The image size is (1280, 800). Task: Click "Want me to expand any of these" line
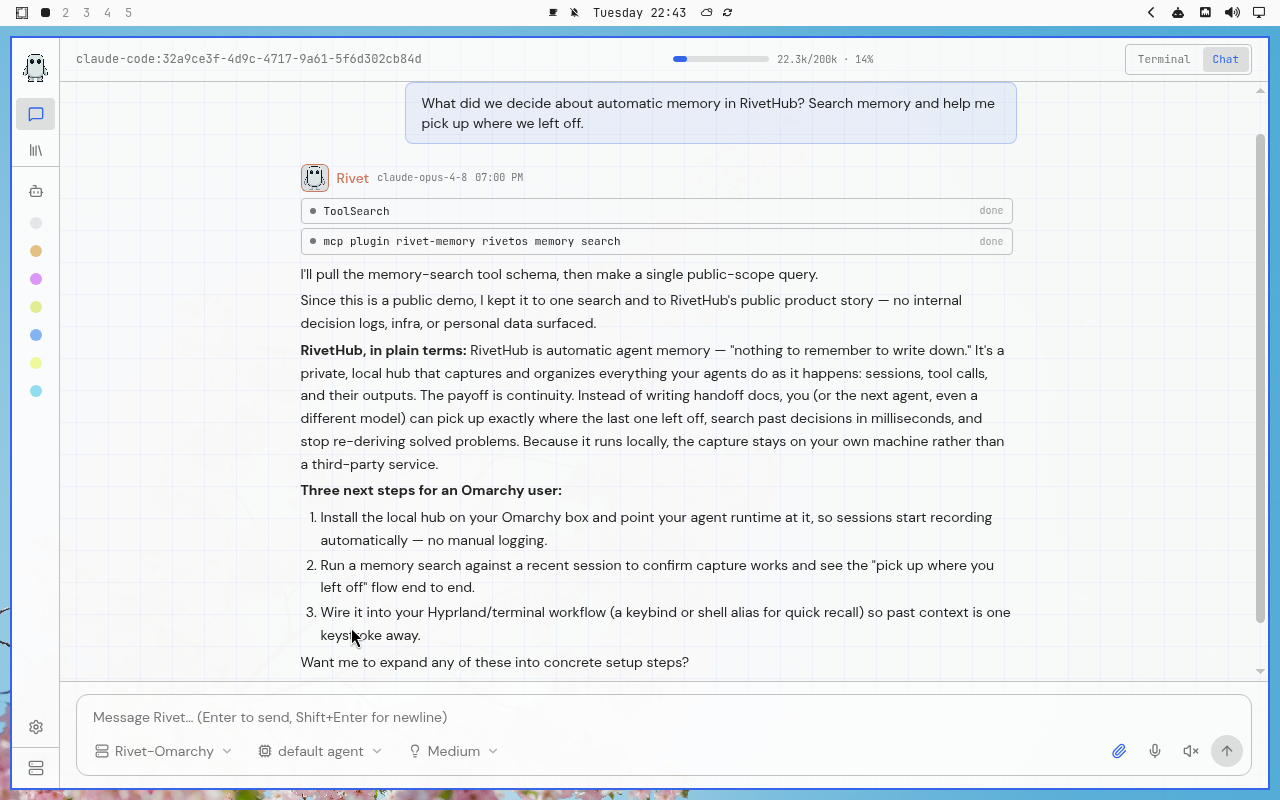[495, 662]
